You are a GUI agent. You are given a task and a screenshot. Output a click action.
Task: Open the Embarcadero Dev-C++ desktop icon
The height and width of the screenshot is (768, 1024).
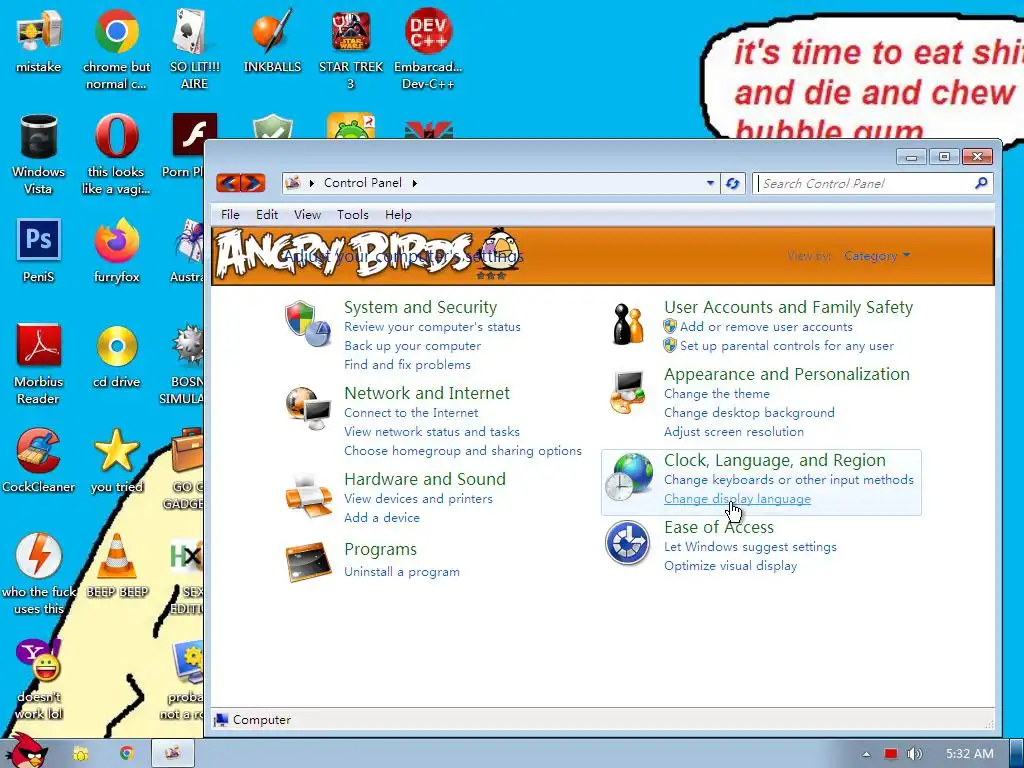[x=428, y=49]
